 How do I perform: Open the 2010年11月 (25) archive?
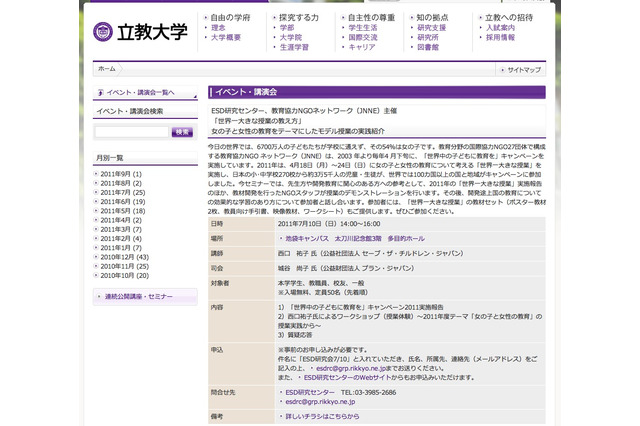click(x=124, y=266)
